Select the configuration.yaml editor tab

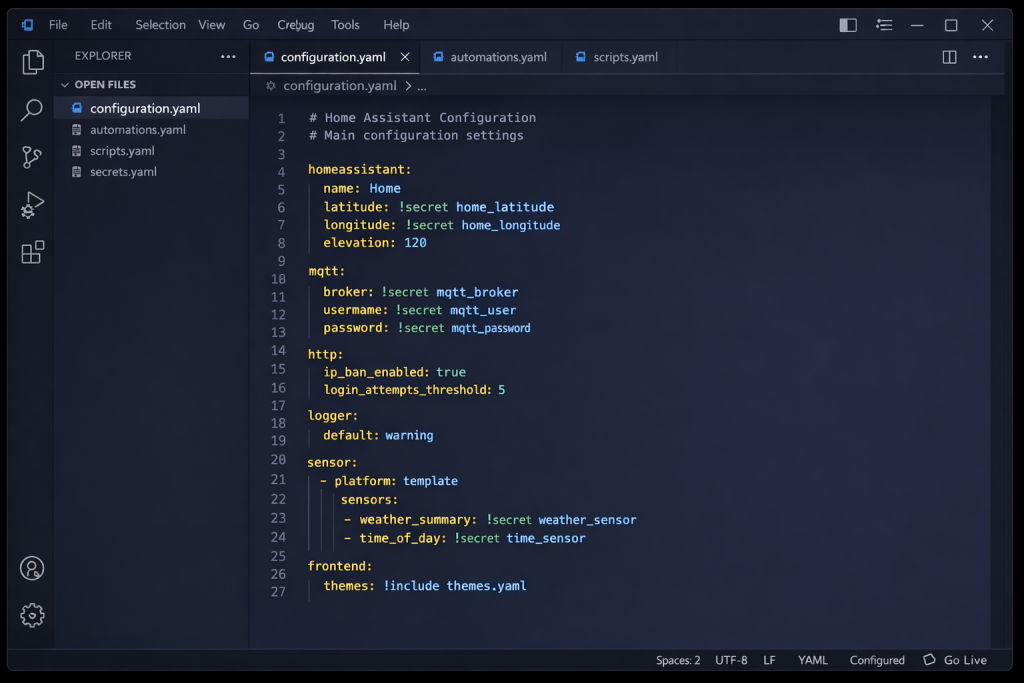334,57
